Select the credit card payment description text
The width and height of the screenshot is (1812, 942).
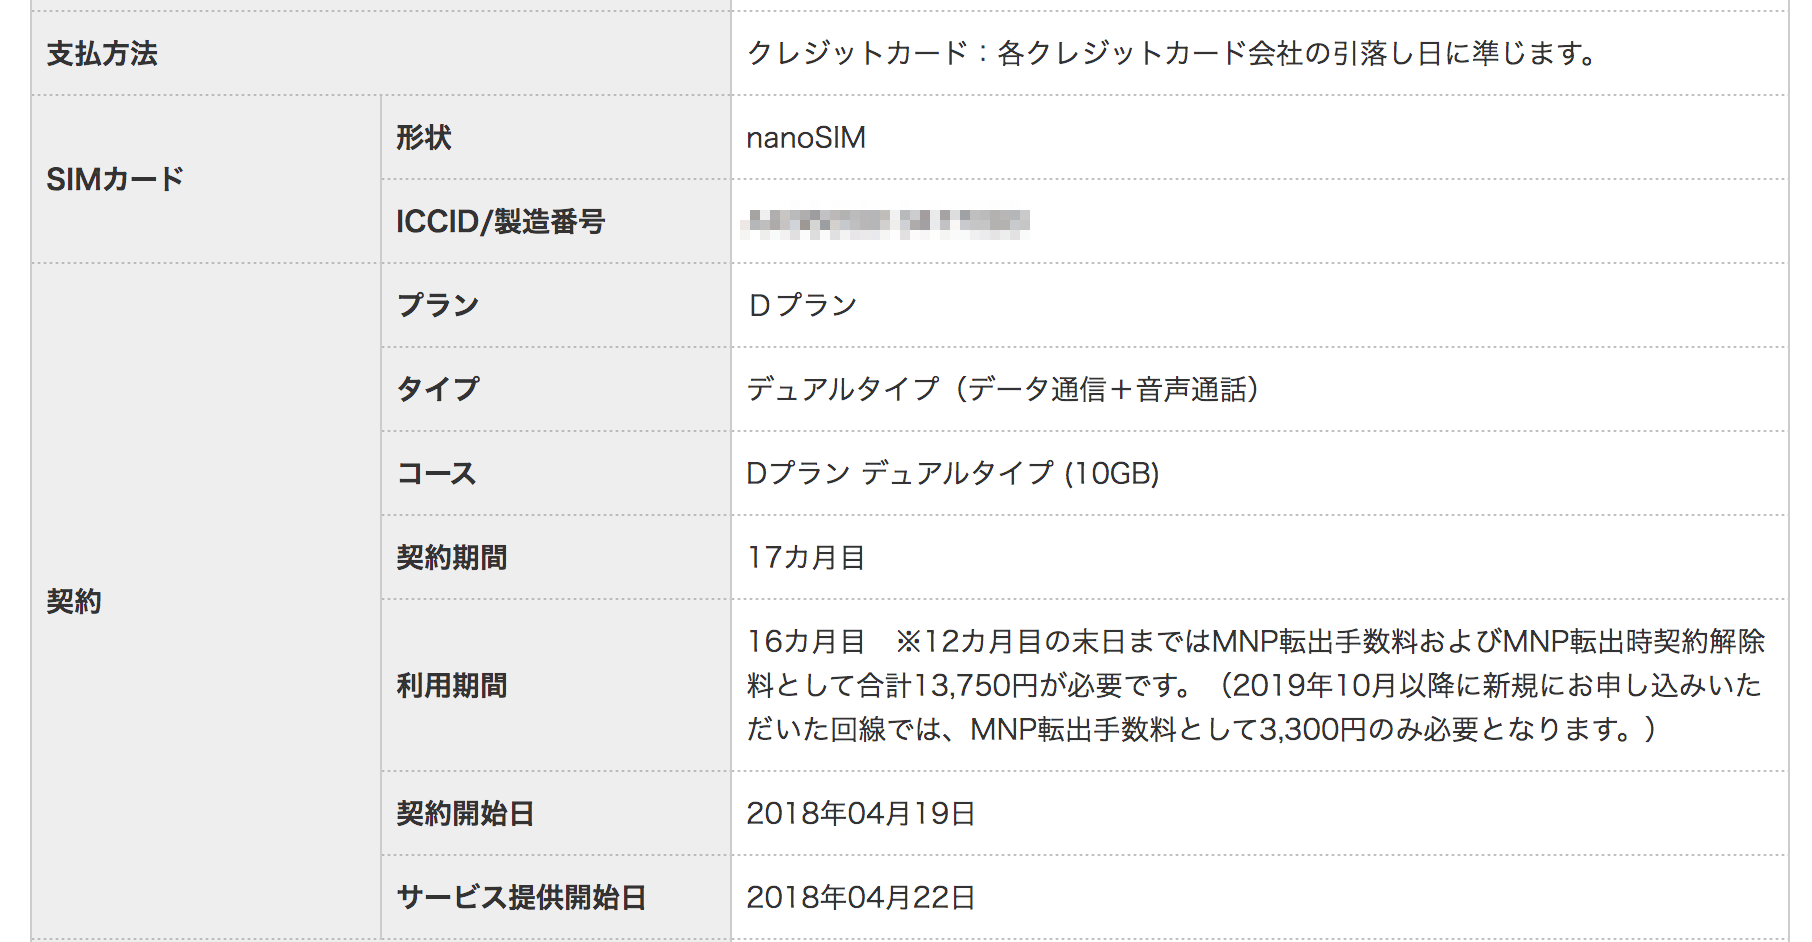pos(1172,53)
